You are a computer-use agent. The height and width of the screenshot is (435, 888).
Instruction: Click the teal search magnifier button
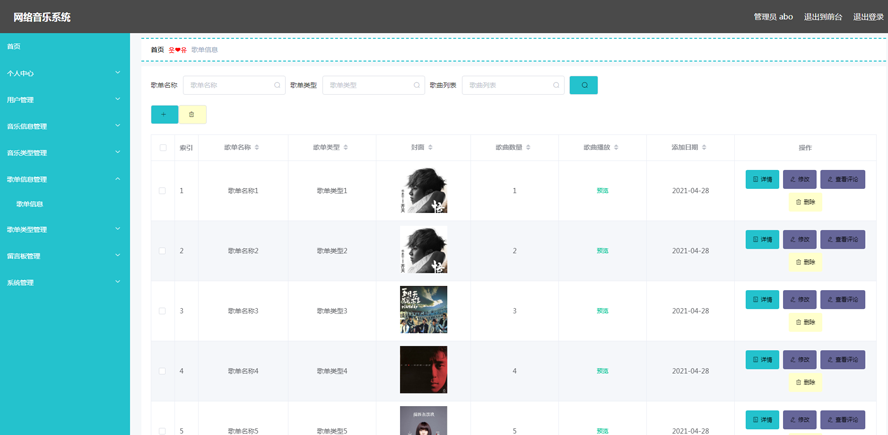point(583,85)
